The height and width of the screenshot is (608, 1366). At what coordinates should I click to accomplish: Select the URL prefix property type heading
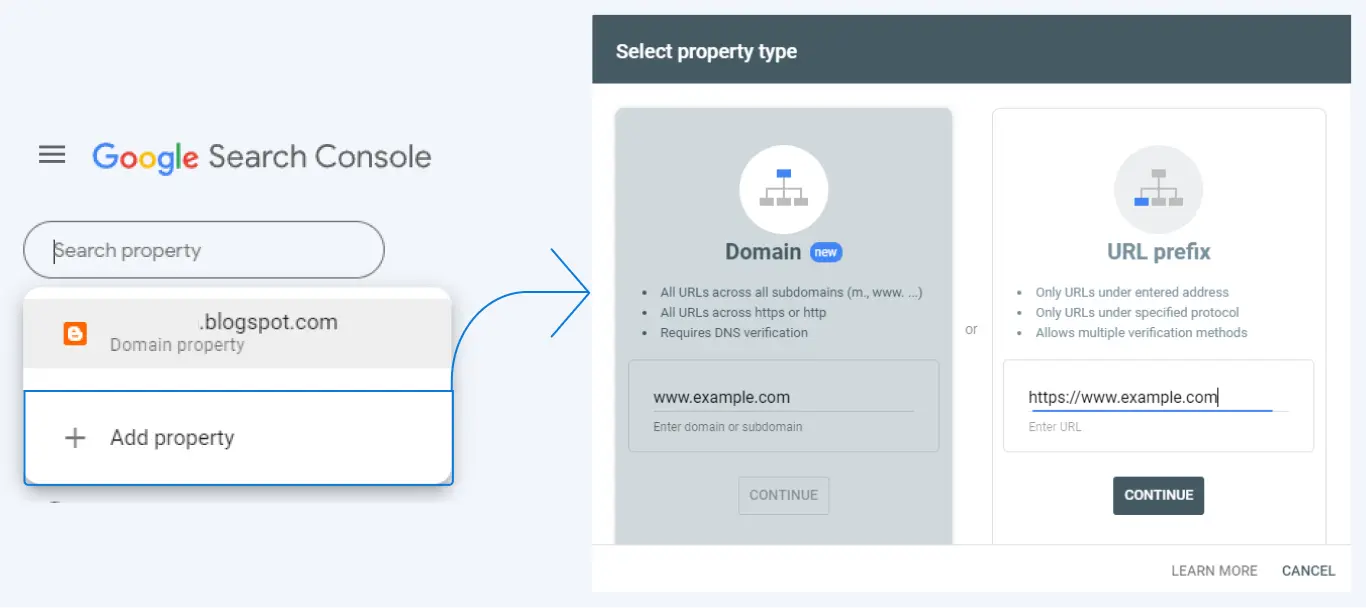pos(1158,252)
